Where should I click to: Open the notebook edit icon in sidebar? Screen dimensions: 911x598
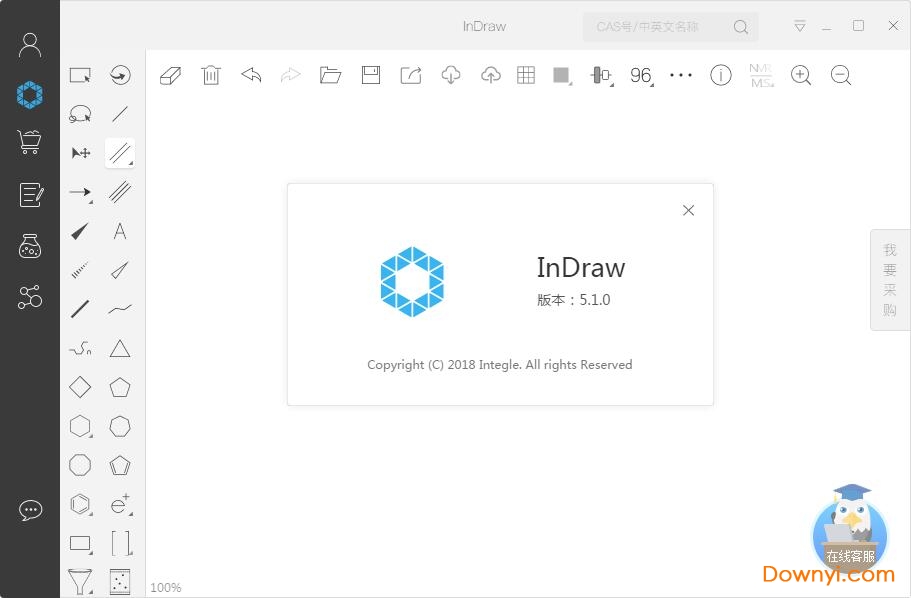point(30,195)
